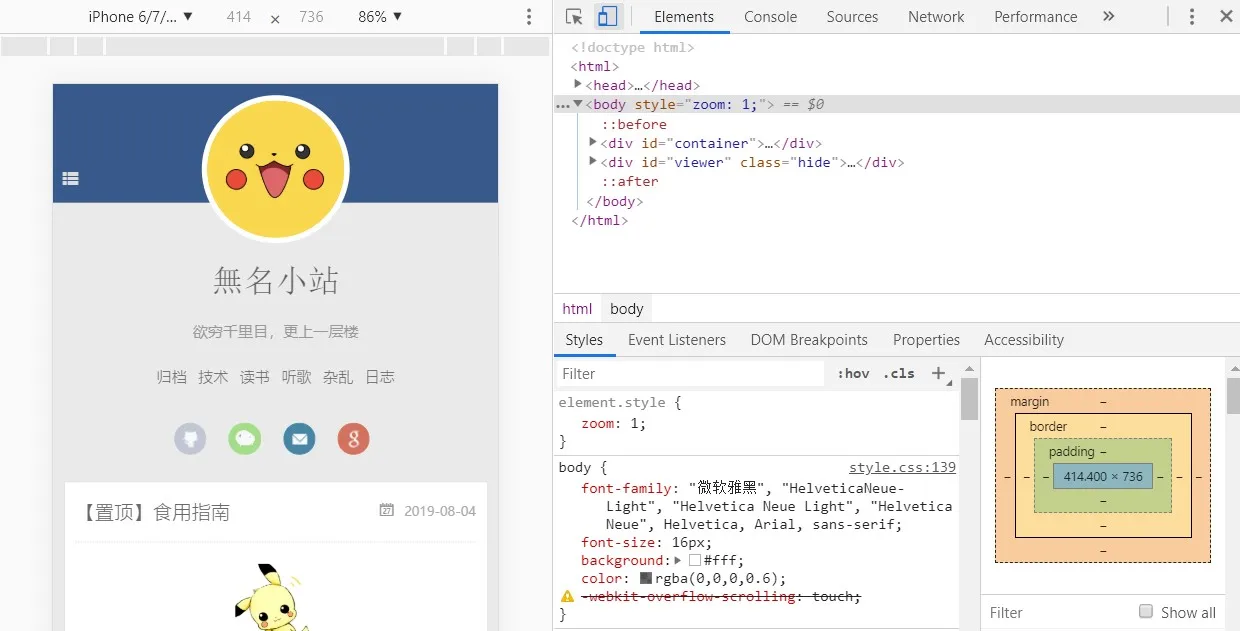1240x631 pixels.
Task: Open the 技术 navigation link
Action: (213, 377)
